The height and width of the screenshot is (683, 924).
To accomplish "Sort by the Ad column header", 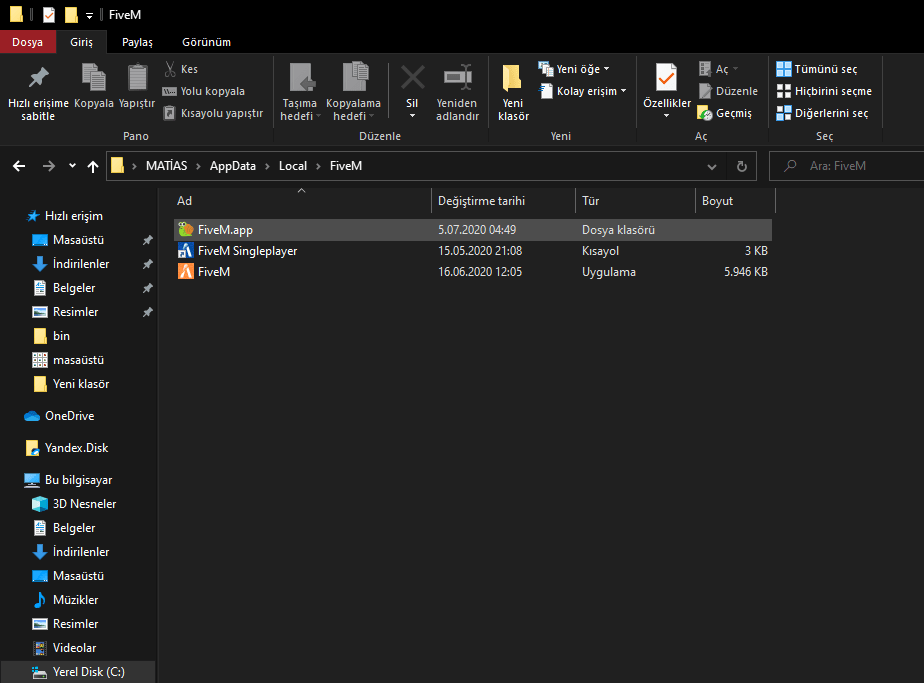I will [x=301, y=201].
